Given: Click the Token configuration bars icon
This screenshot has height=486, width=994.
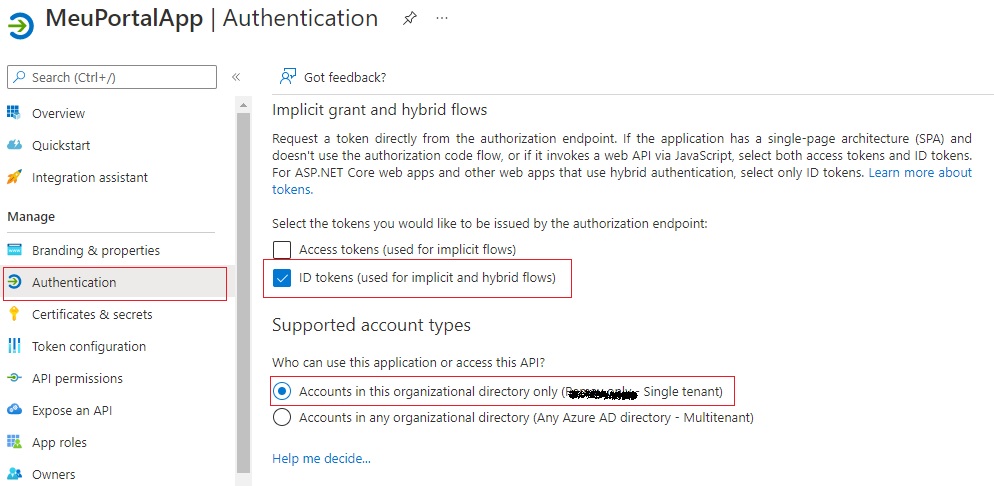Looking at the screenshot, I should point(14,346).
